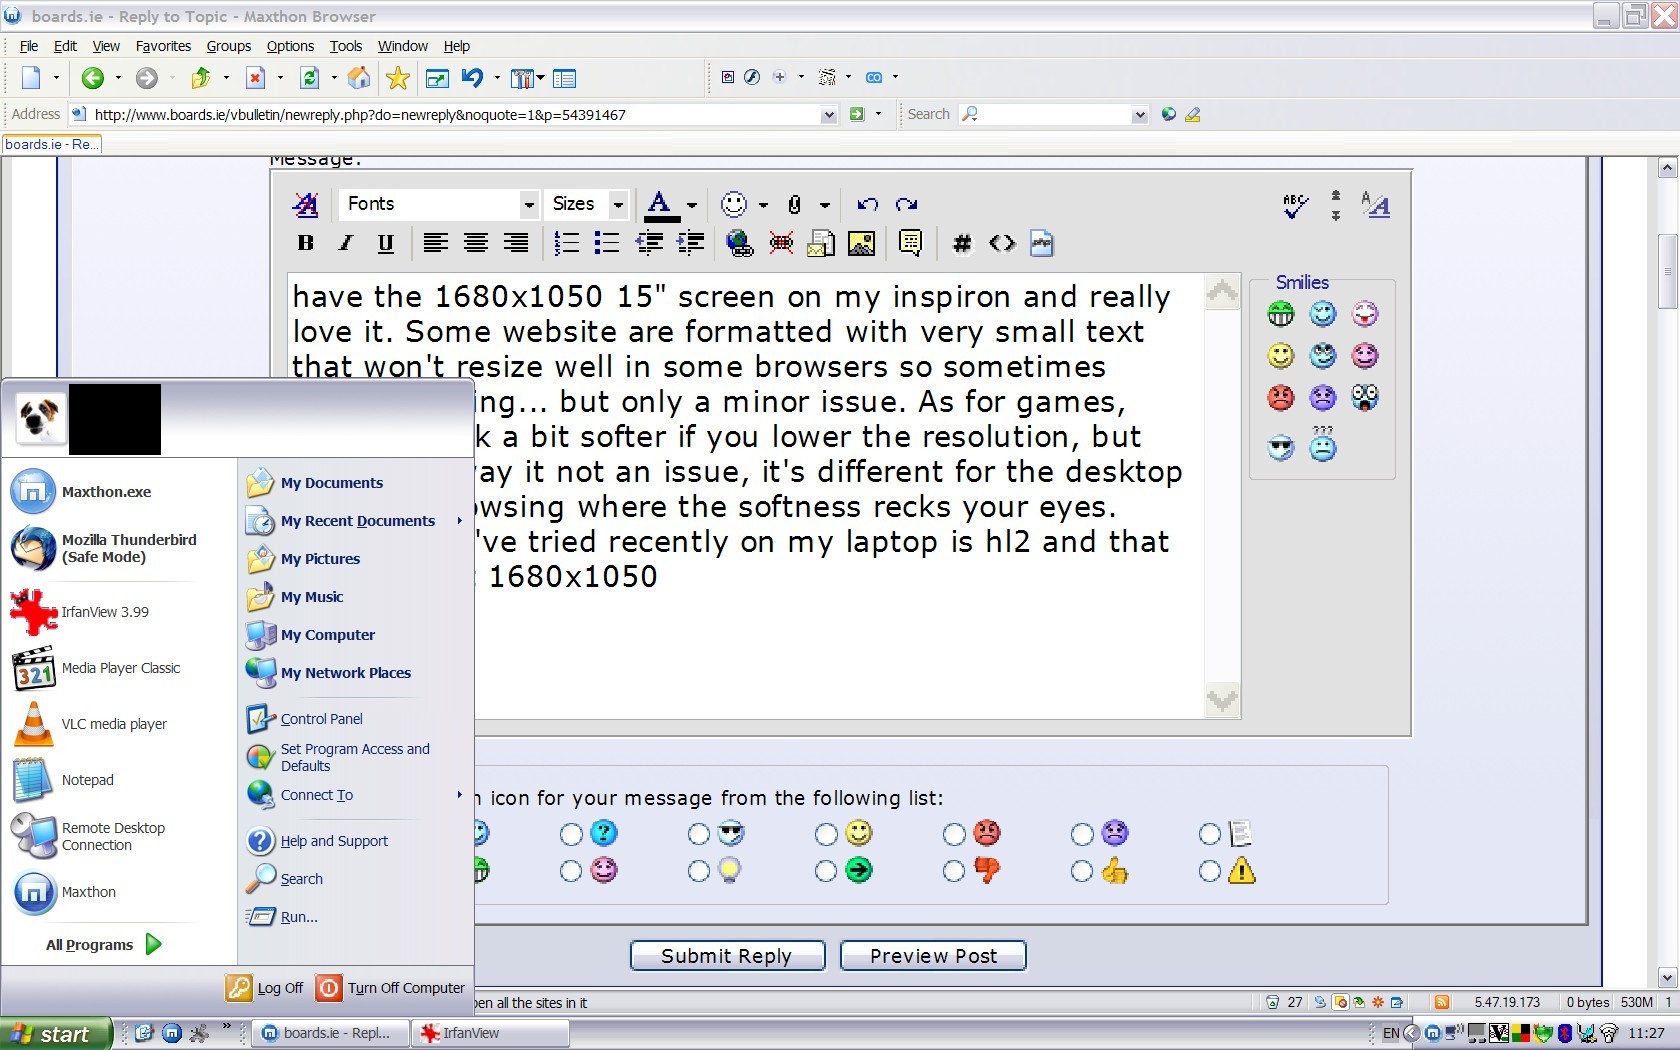Expand the smilies dropdown arrow in editor toolbar

click(763, 205)
